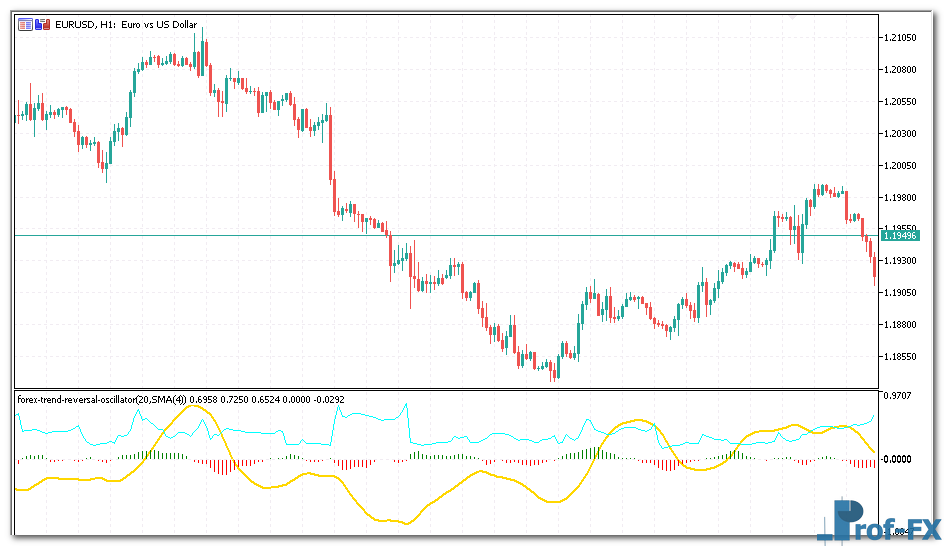Click the 1.19300 price scale label

[902, 261]
